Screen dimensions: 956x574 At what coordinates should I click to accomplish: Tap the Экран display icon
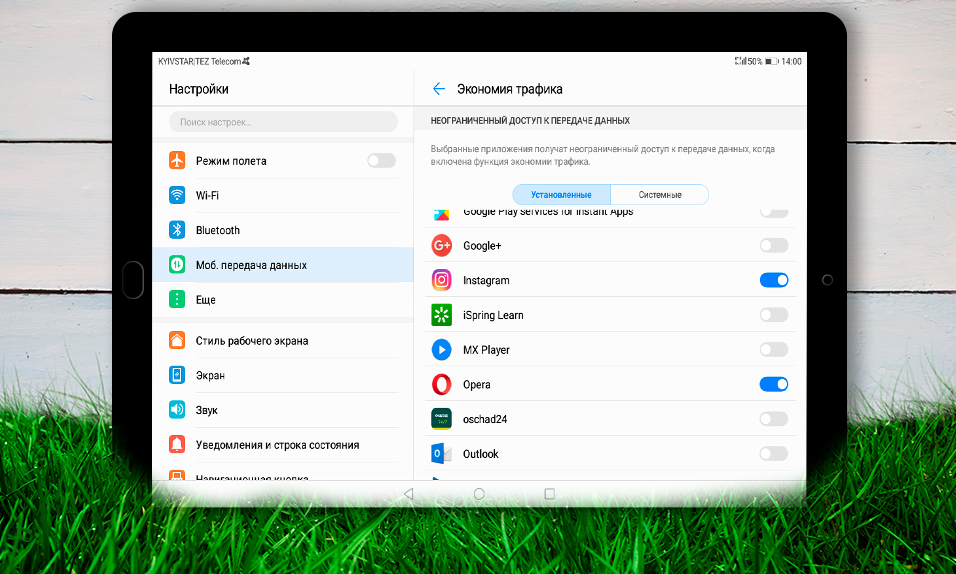coord(177,375)
